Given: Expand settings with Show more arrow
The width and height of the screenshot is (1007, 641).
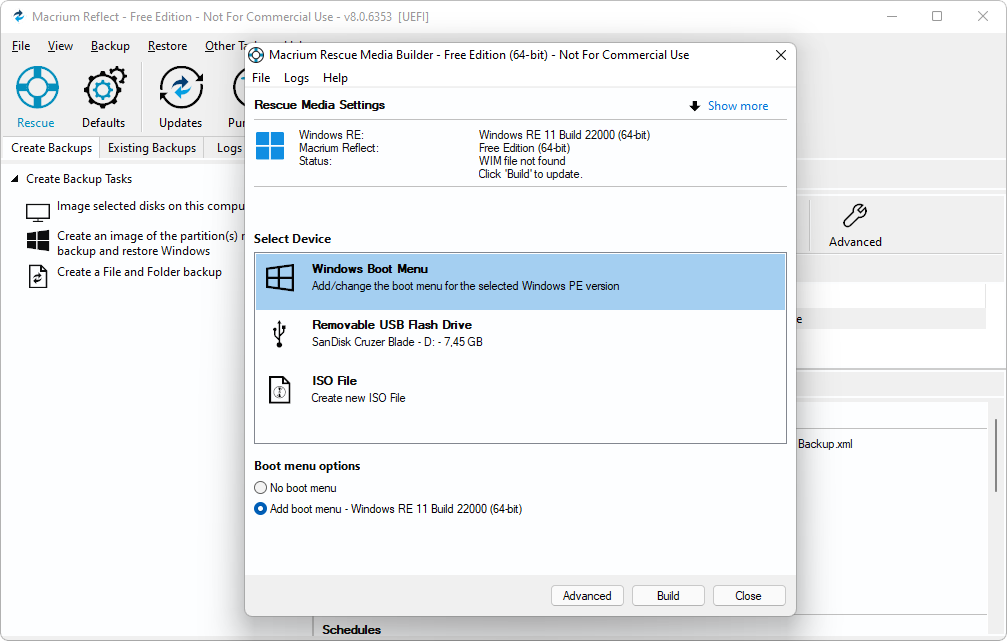Looking at the screenshot, I should pyautogui.click(x=729, y=106).
